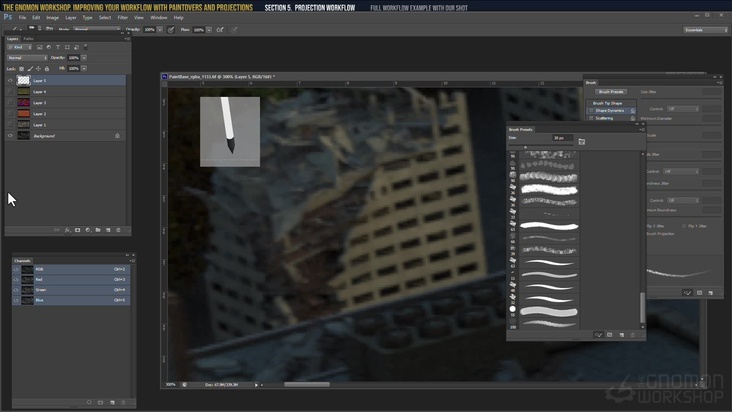This screenshot has height=412, width=732.
Task: Open the Filter menu
Action: pos(122,17)
